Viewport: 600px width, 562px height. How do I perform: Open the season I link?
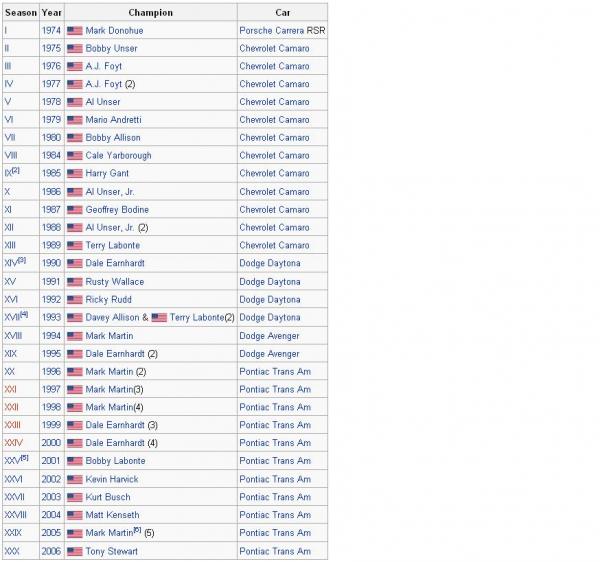click(6, 31)
